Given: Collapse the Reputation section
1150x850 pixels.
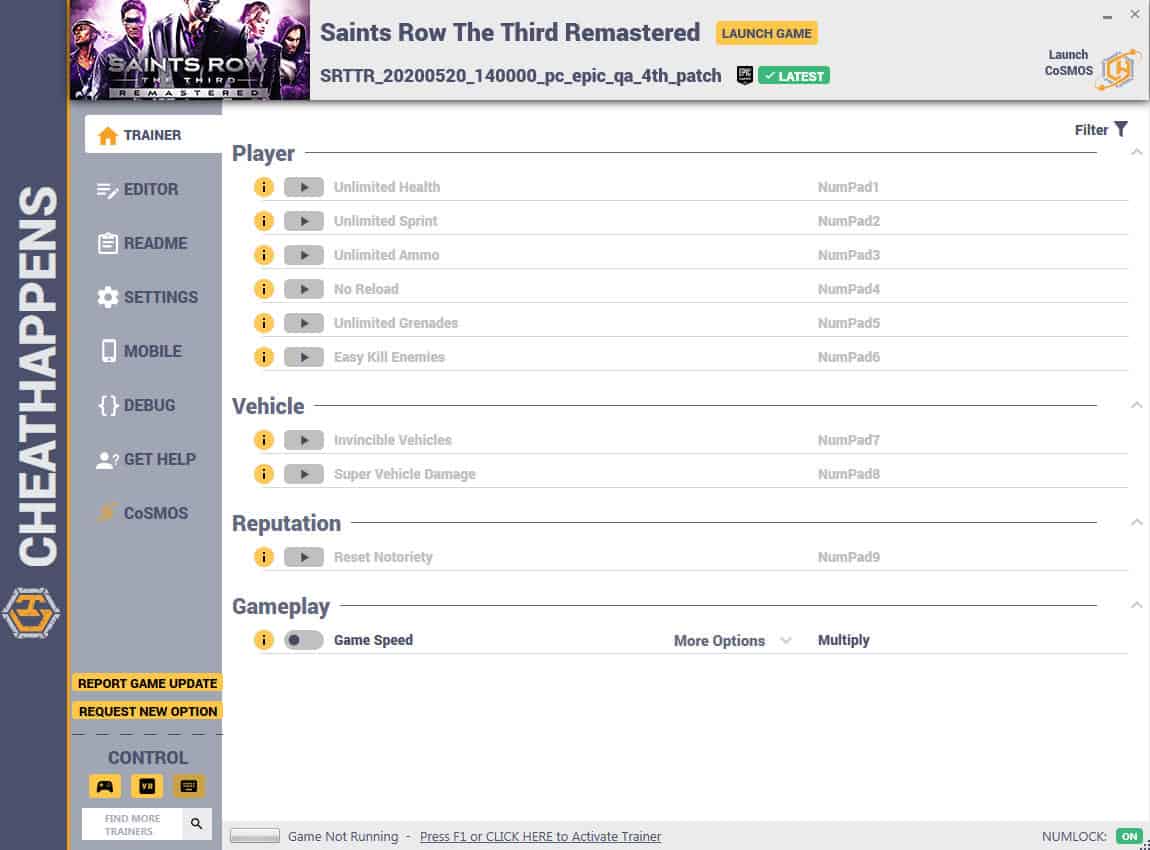Looking at the screenshot, I should 1136,523.
